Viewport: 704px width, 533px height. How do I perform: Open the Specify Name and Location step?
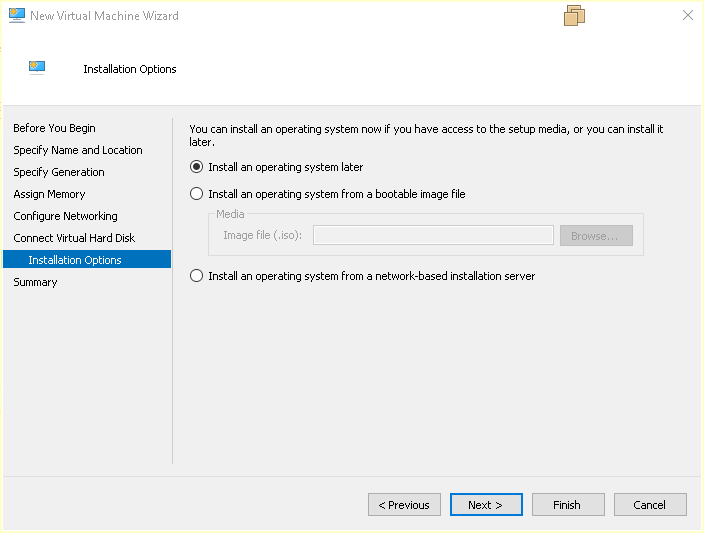78,150
